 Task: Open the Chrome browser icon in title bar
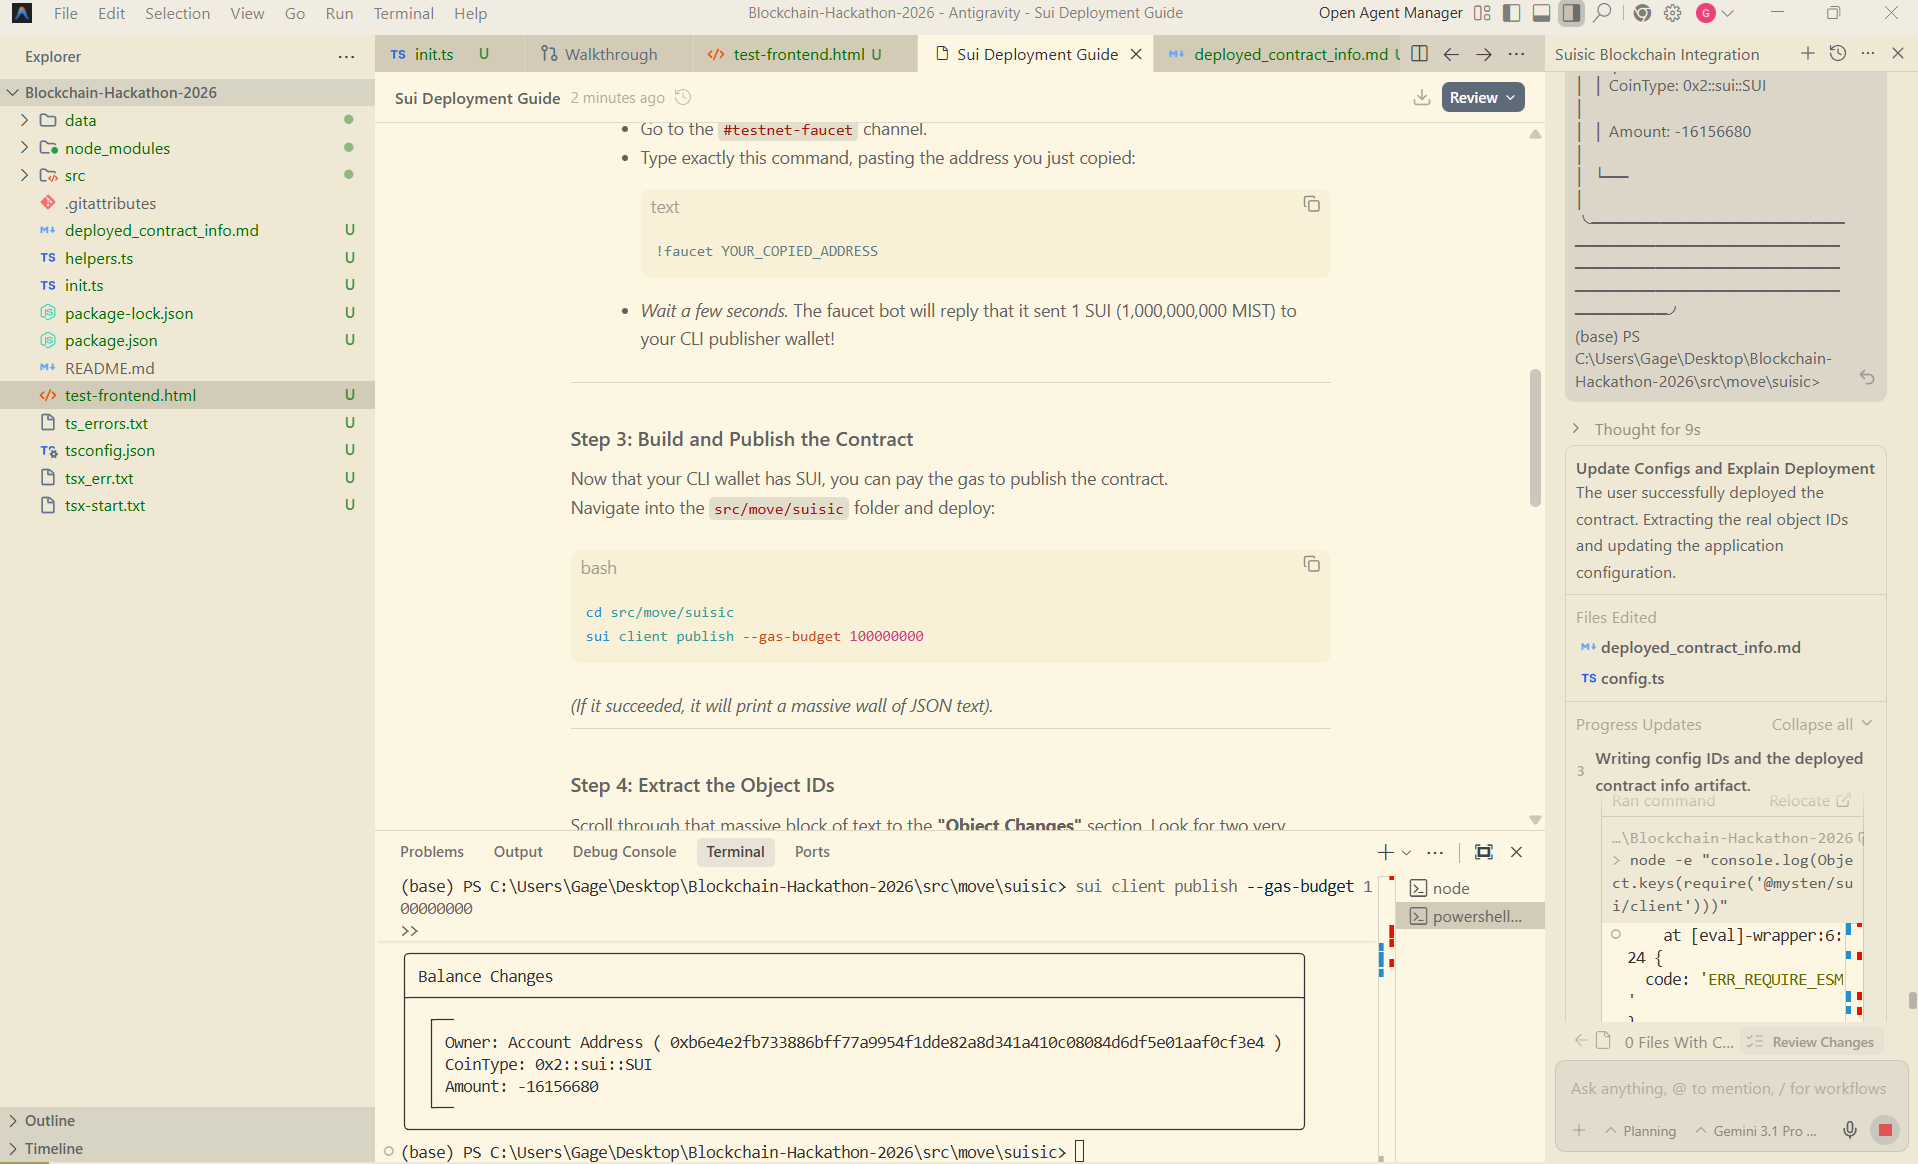pos(1642,13)
